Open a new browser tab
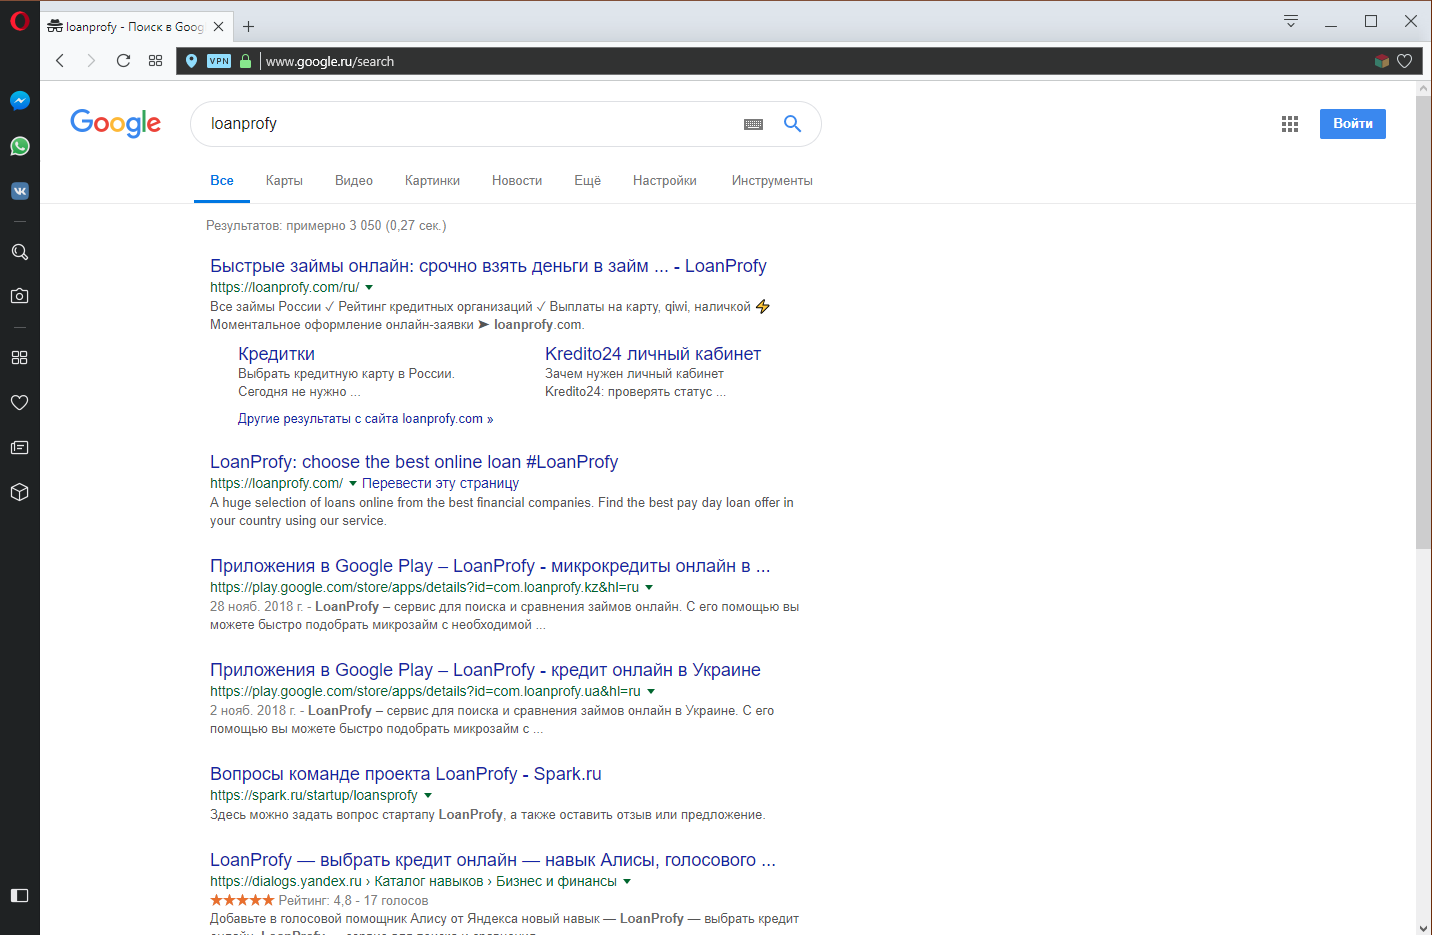 249,27
